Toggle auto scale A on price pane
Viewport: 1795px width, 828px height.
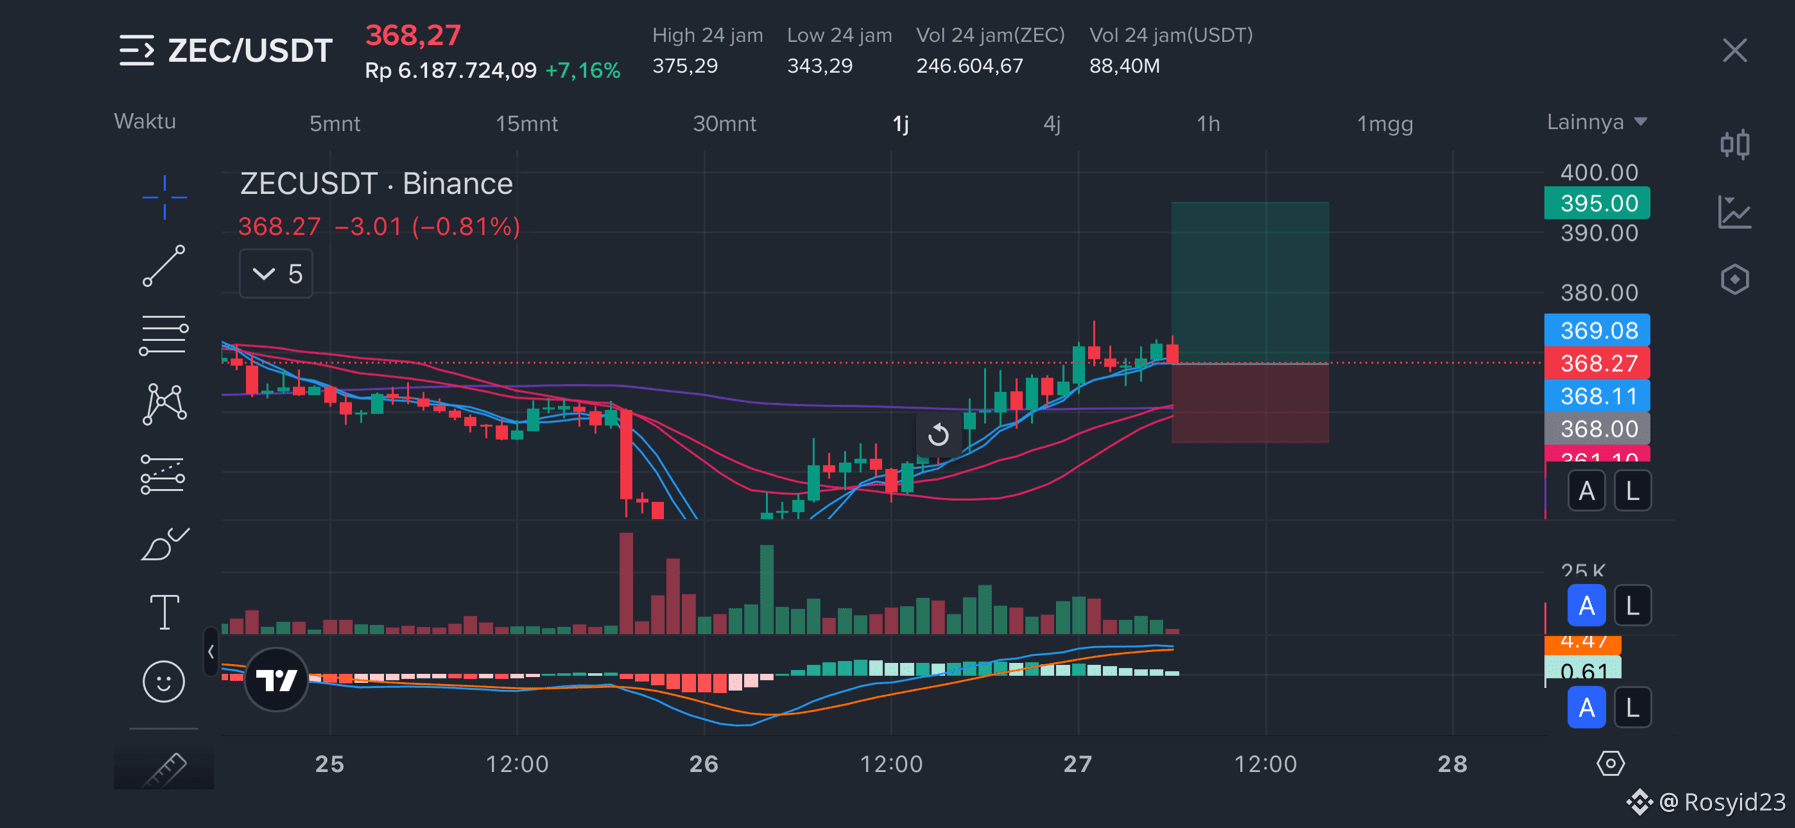(1586, 491)
